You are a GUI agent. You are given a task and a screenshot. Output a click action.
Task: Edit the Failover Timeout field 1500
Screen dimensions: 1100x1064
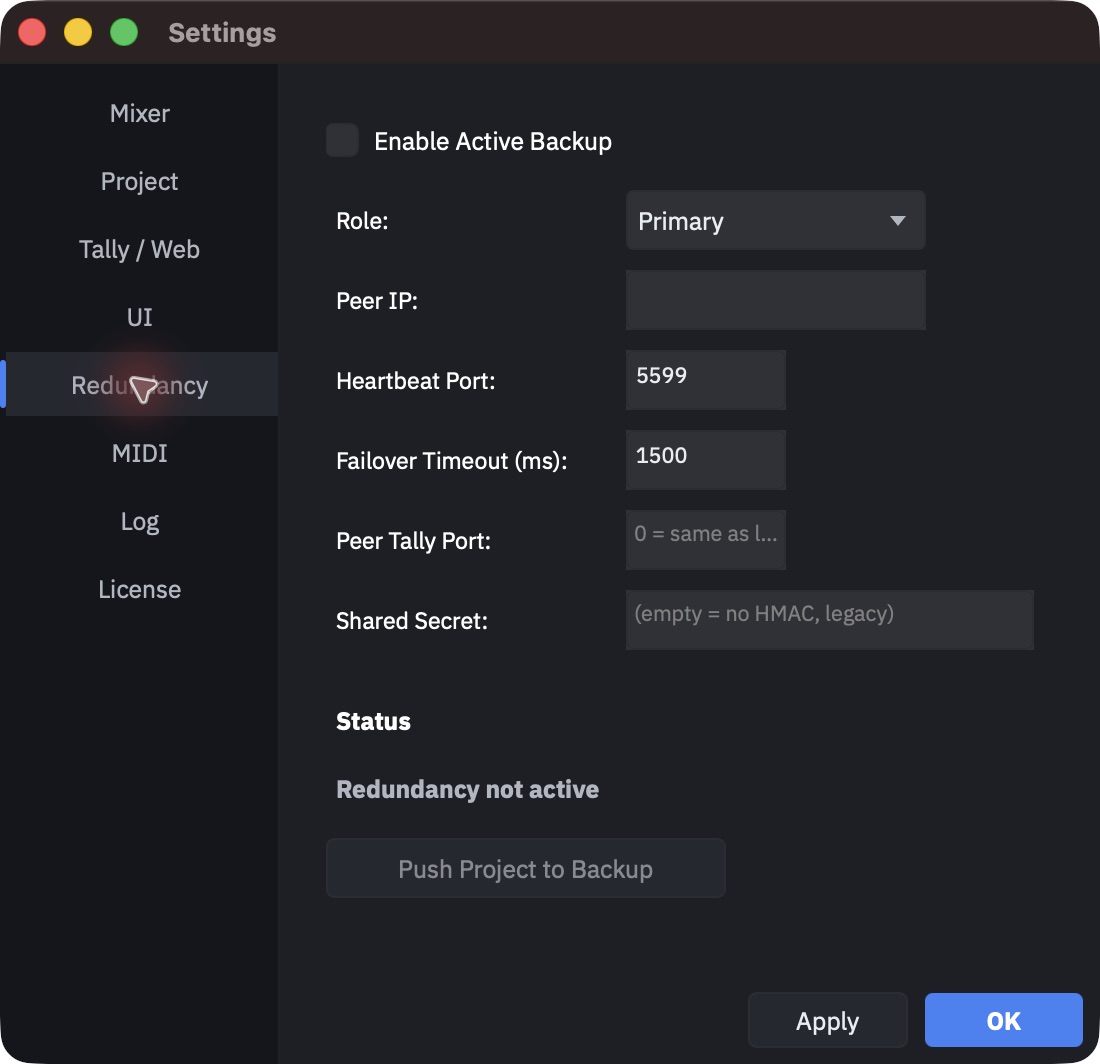click(705, 460)
